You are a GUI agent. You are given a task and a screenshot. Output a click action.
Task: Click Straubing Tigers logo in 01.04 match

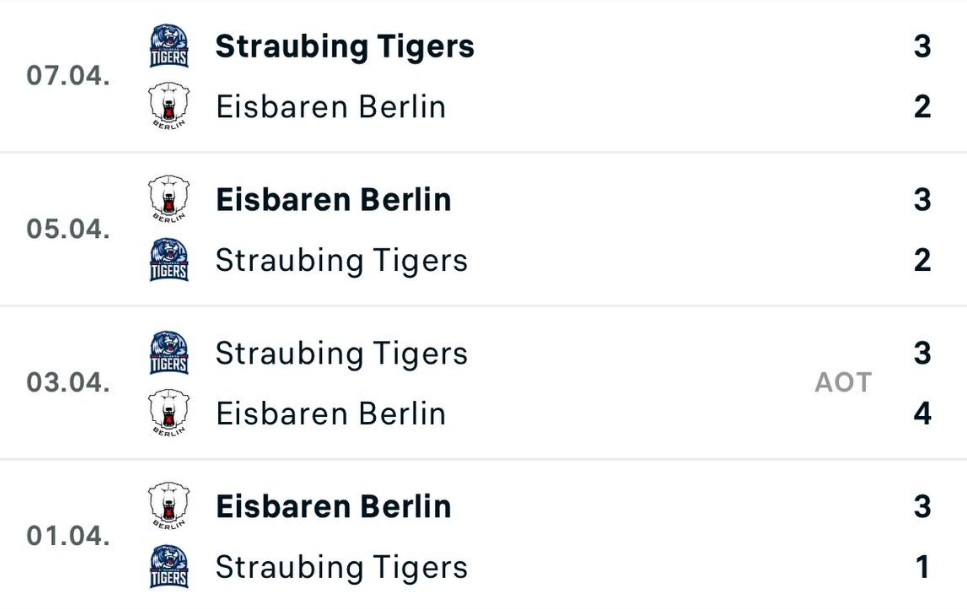[169, 566]
